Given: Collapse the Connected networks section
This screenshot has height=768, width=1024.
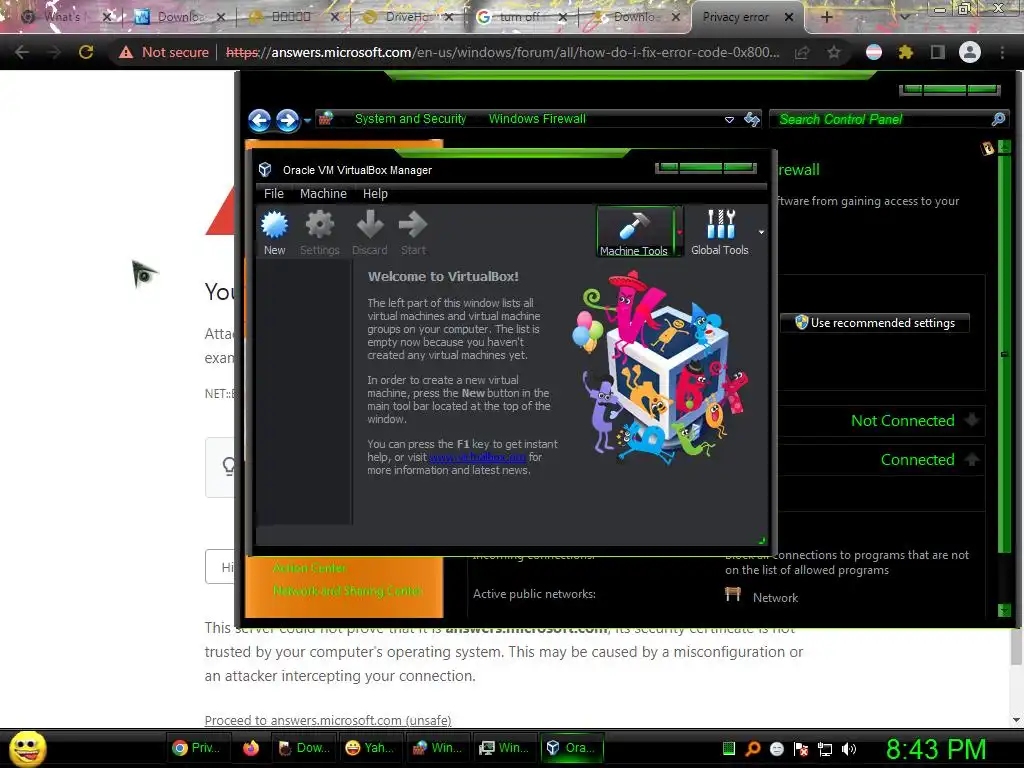Looking at the screenshot, I should click(972, 460).
